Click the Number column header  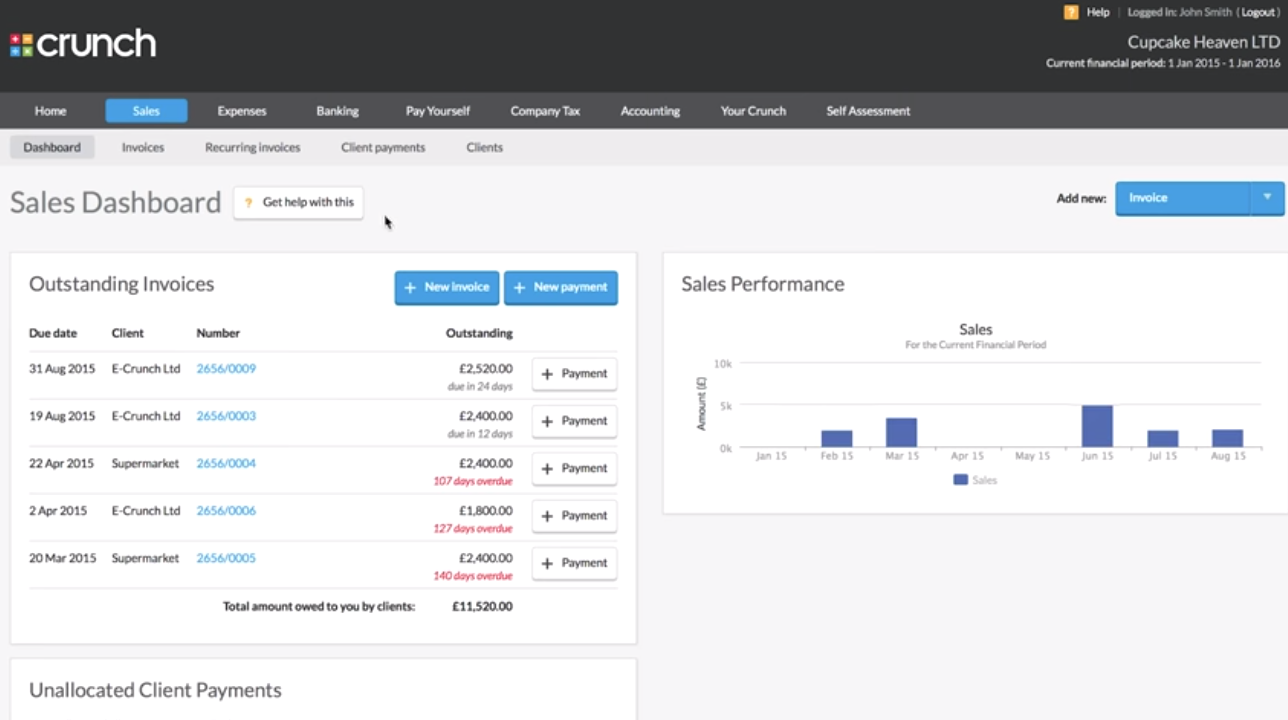click(x=218, y=333)
